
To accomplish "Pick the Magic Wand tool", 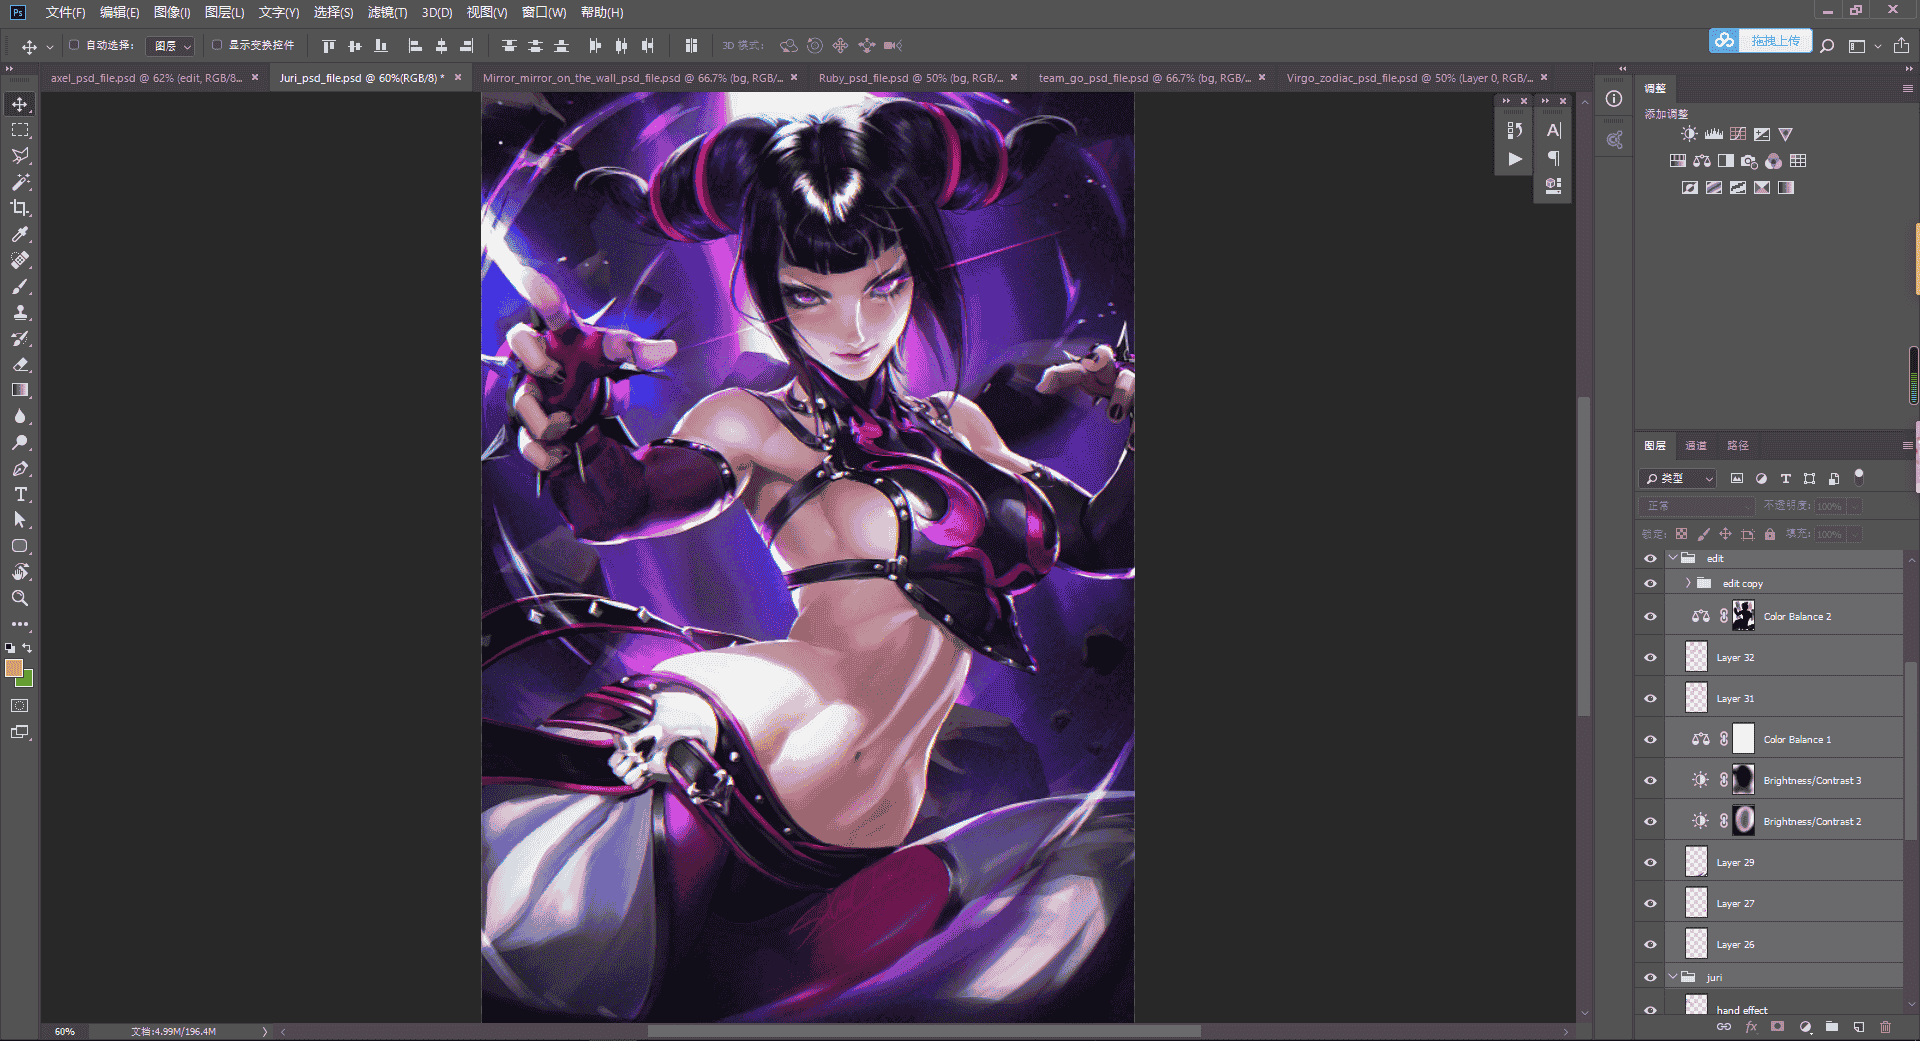I will [x=20, y=182].
